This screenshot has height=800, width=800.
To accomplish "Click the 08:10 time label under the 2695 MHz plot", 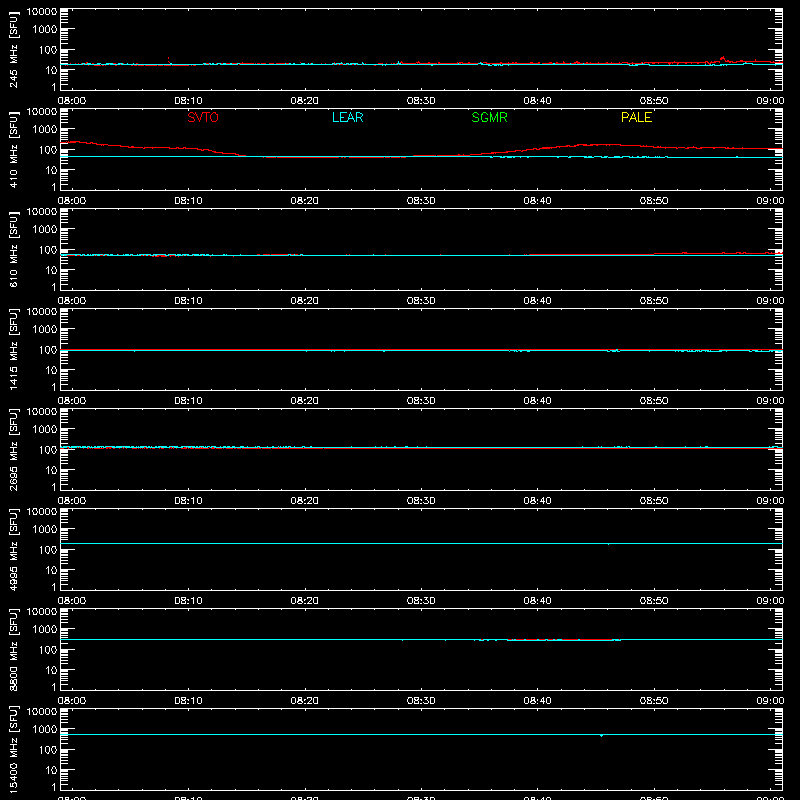I will click(188, 501).
